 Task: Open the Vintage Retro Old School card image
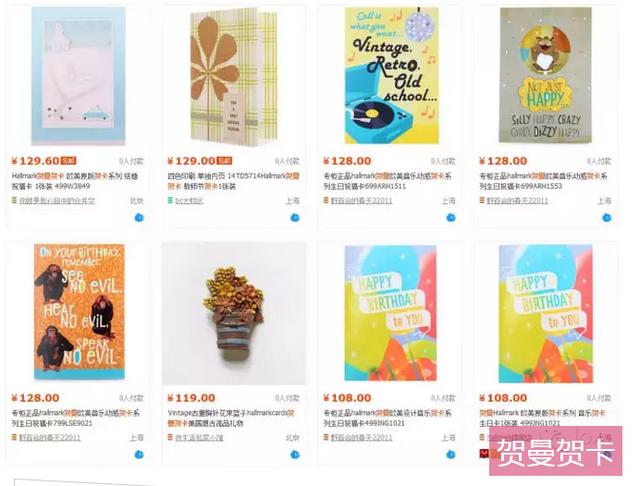391,76
